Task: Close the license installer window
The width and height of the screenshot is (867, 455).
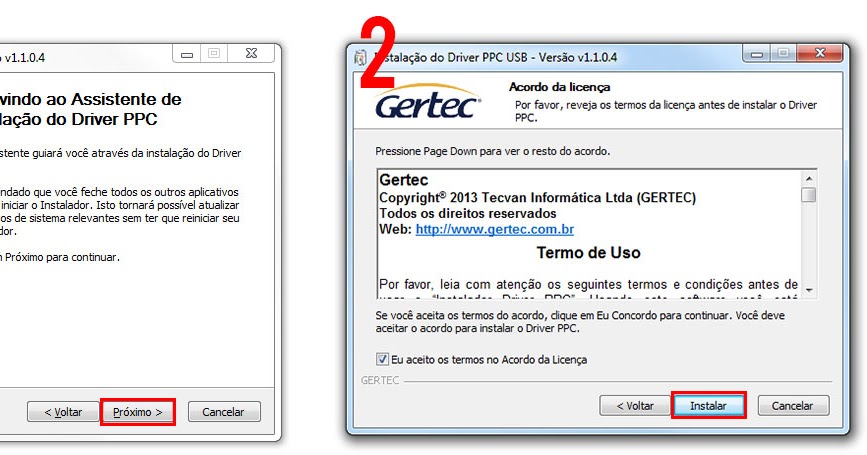Action: pyautogui.click(x=821, y=54)
